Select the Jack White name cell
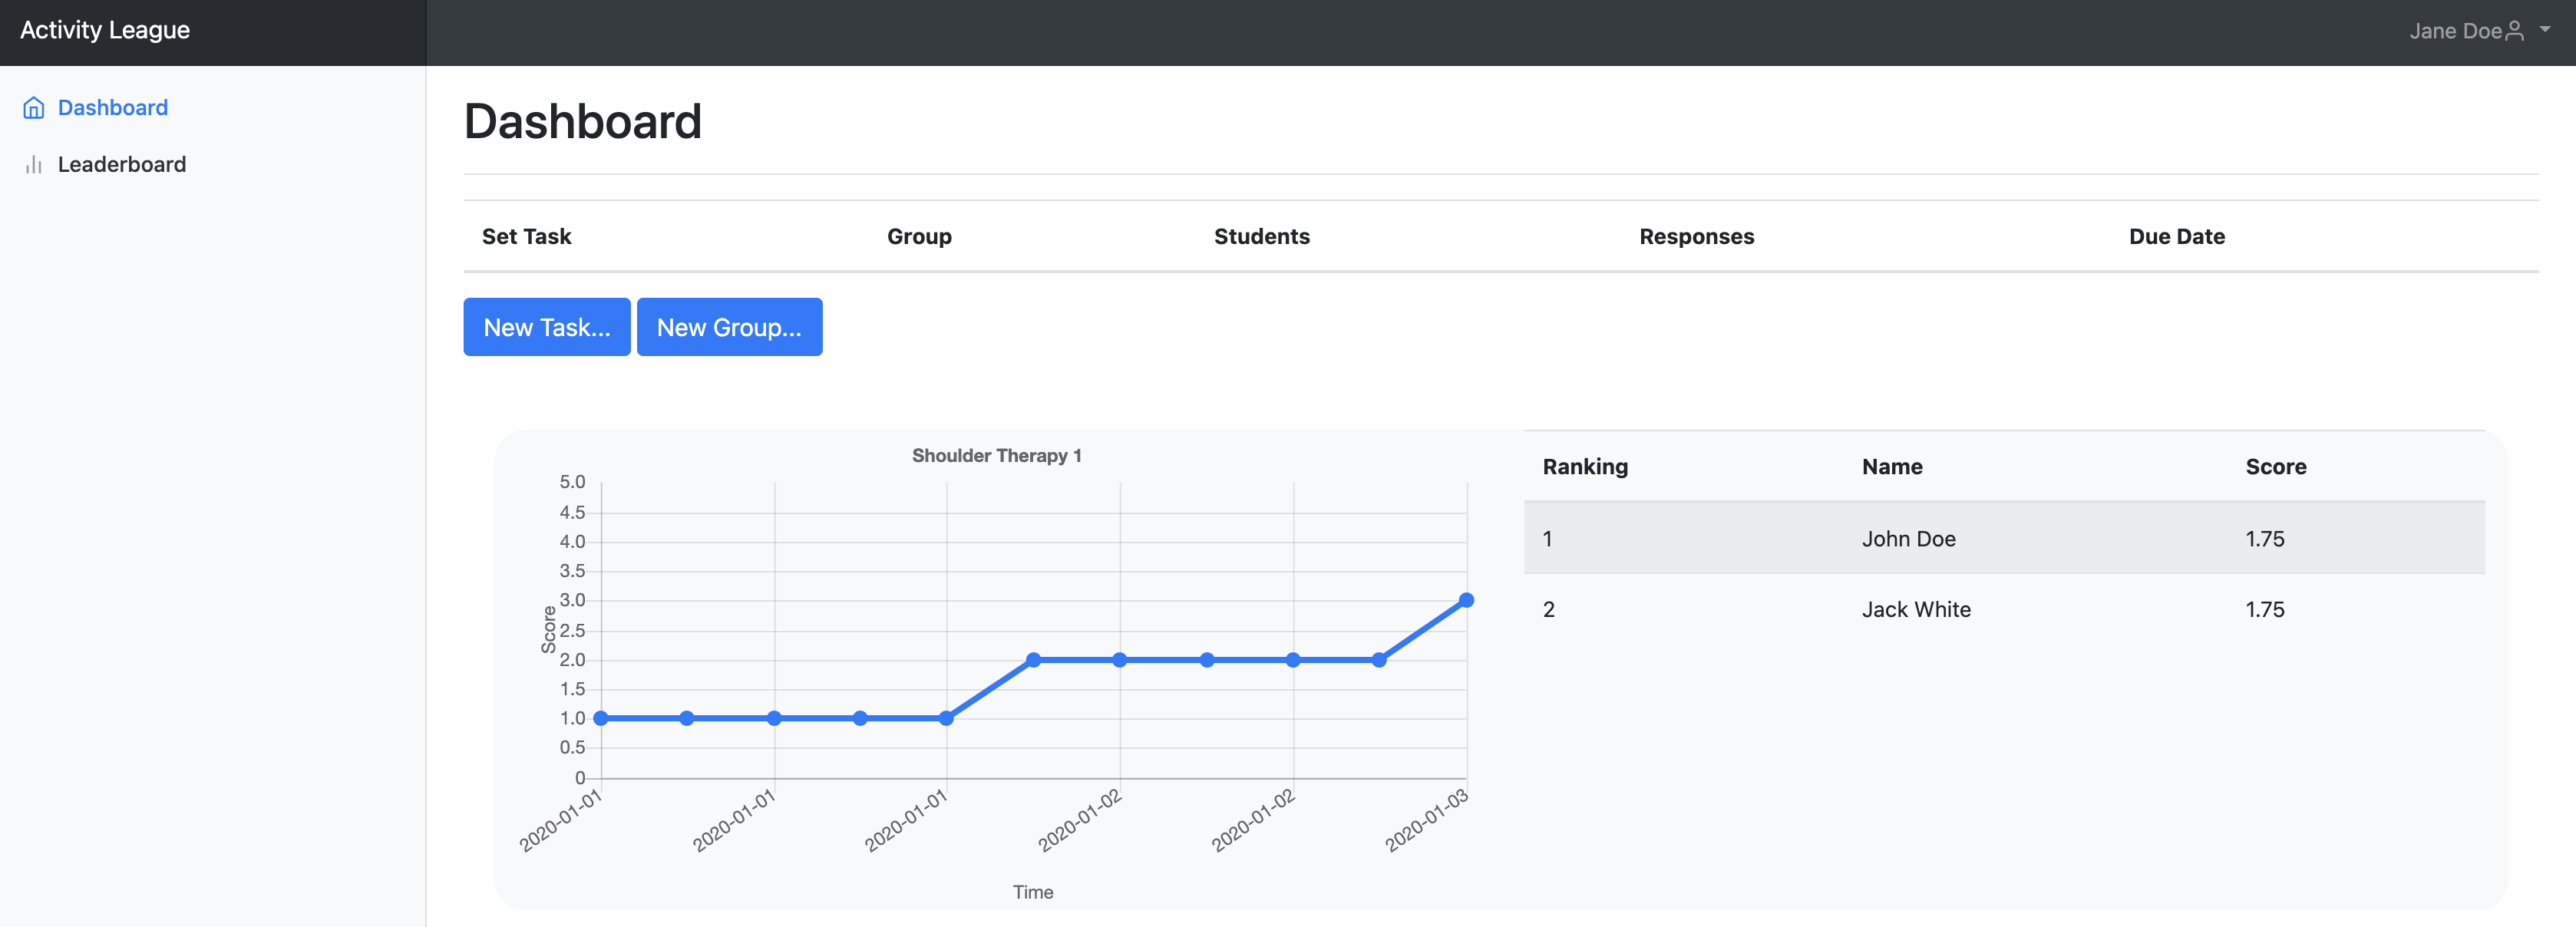Screen dimensions: 2576x927 (x=1915, y=610)
